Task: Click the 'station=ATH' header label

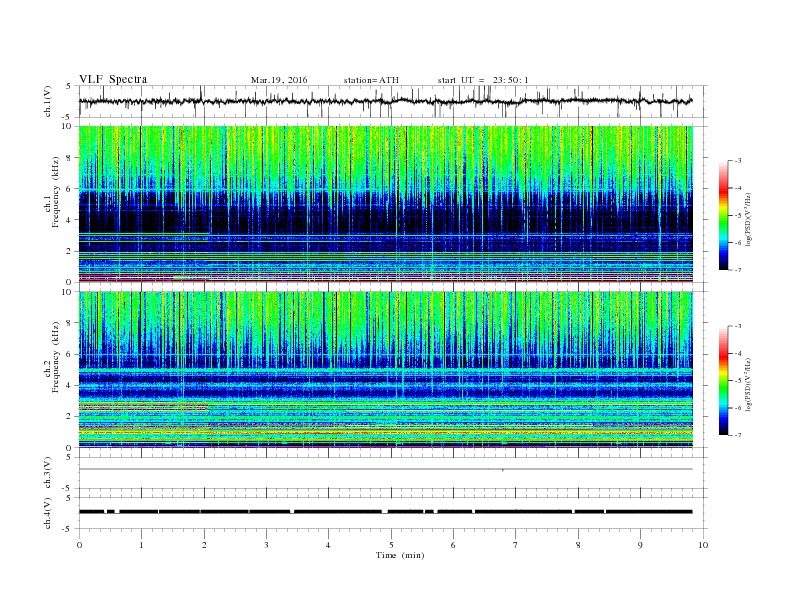Action: [x=371, y=80]
